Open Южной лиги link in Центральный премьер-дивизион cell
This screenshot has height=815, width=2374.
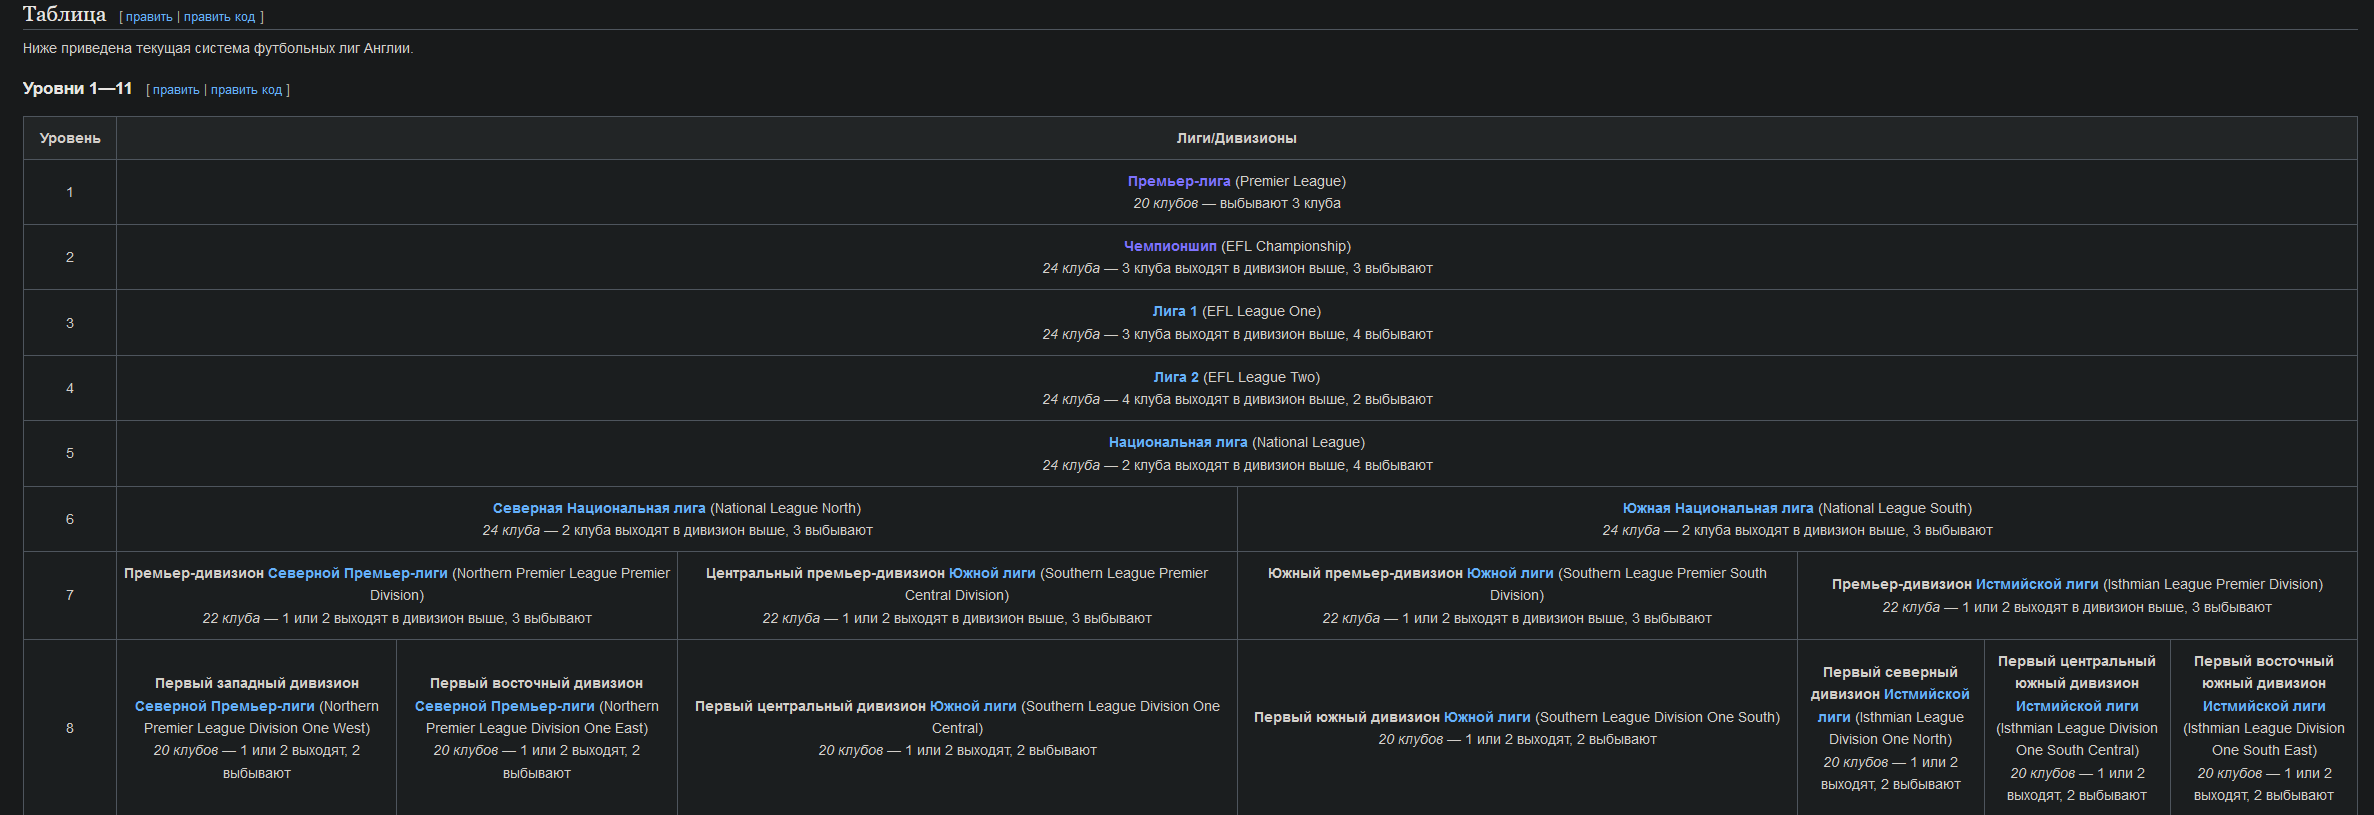(992, 573)
